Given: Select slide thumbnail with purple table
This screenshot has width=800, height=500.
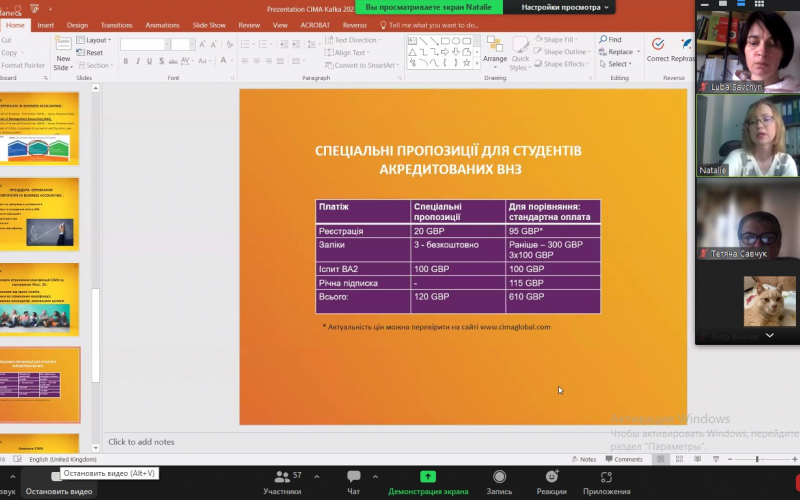Looking at the screenshot, I should (39, 385).
